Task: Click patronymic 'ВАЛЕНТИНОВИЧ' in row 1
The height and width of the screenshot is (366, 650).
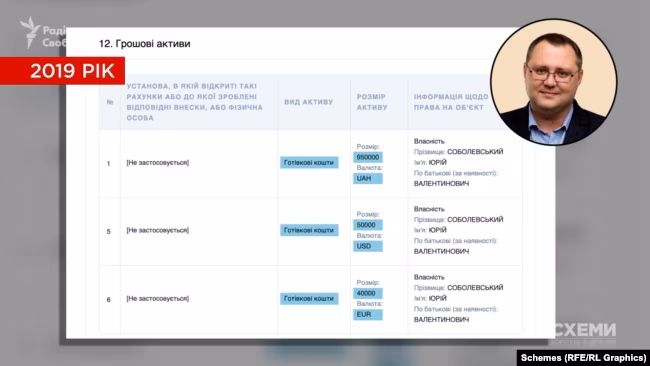Action: 441,184
